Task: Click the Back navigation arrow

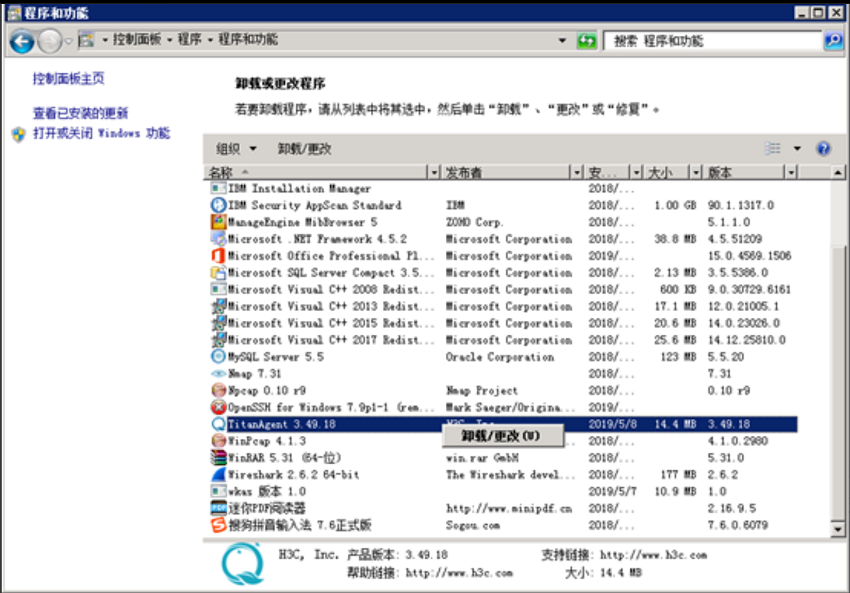Action: (x=22, y=41)
